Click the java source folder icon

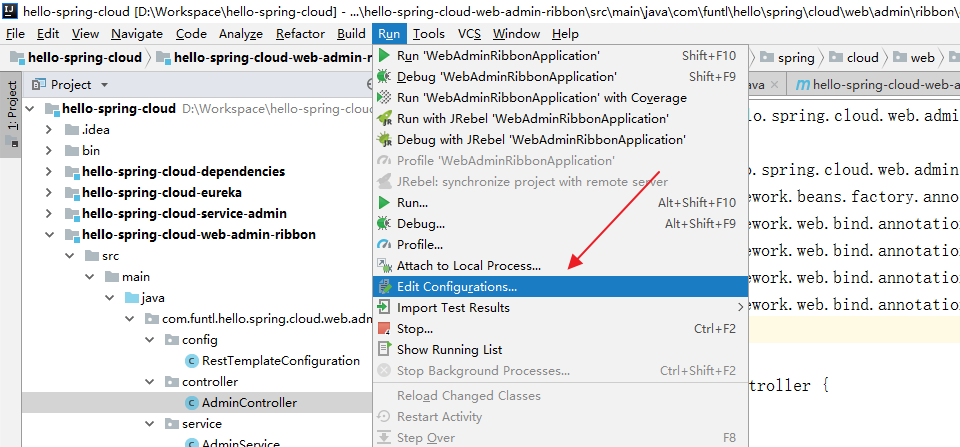point(132,298)
